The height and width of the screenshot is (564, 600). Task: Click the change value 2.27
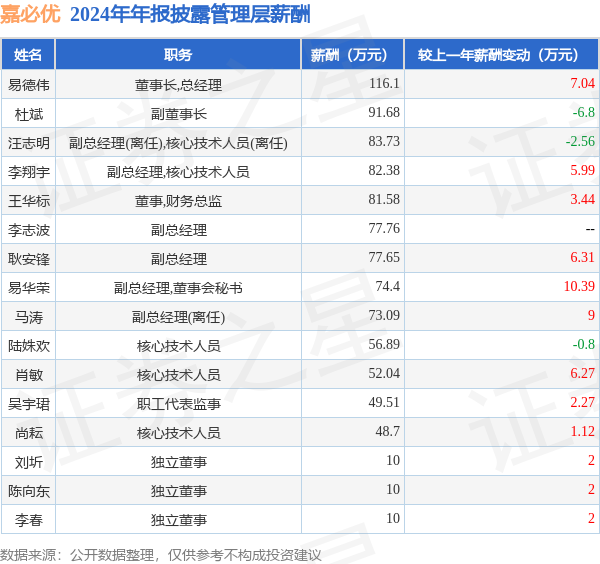(582, 403)
